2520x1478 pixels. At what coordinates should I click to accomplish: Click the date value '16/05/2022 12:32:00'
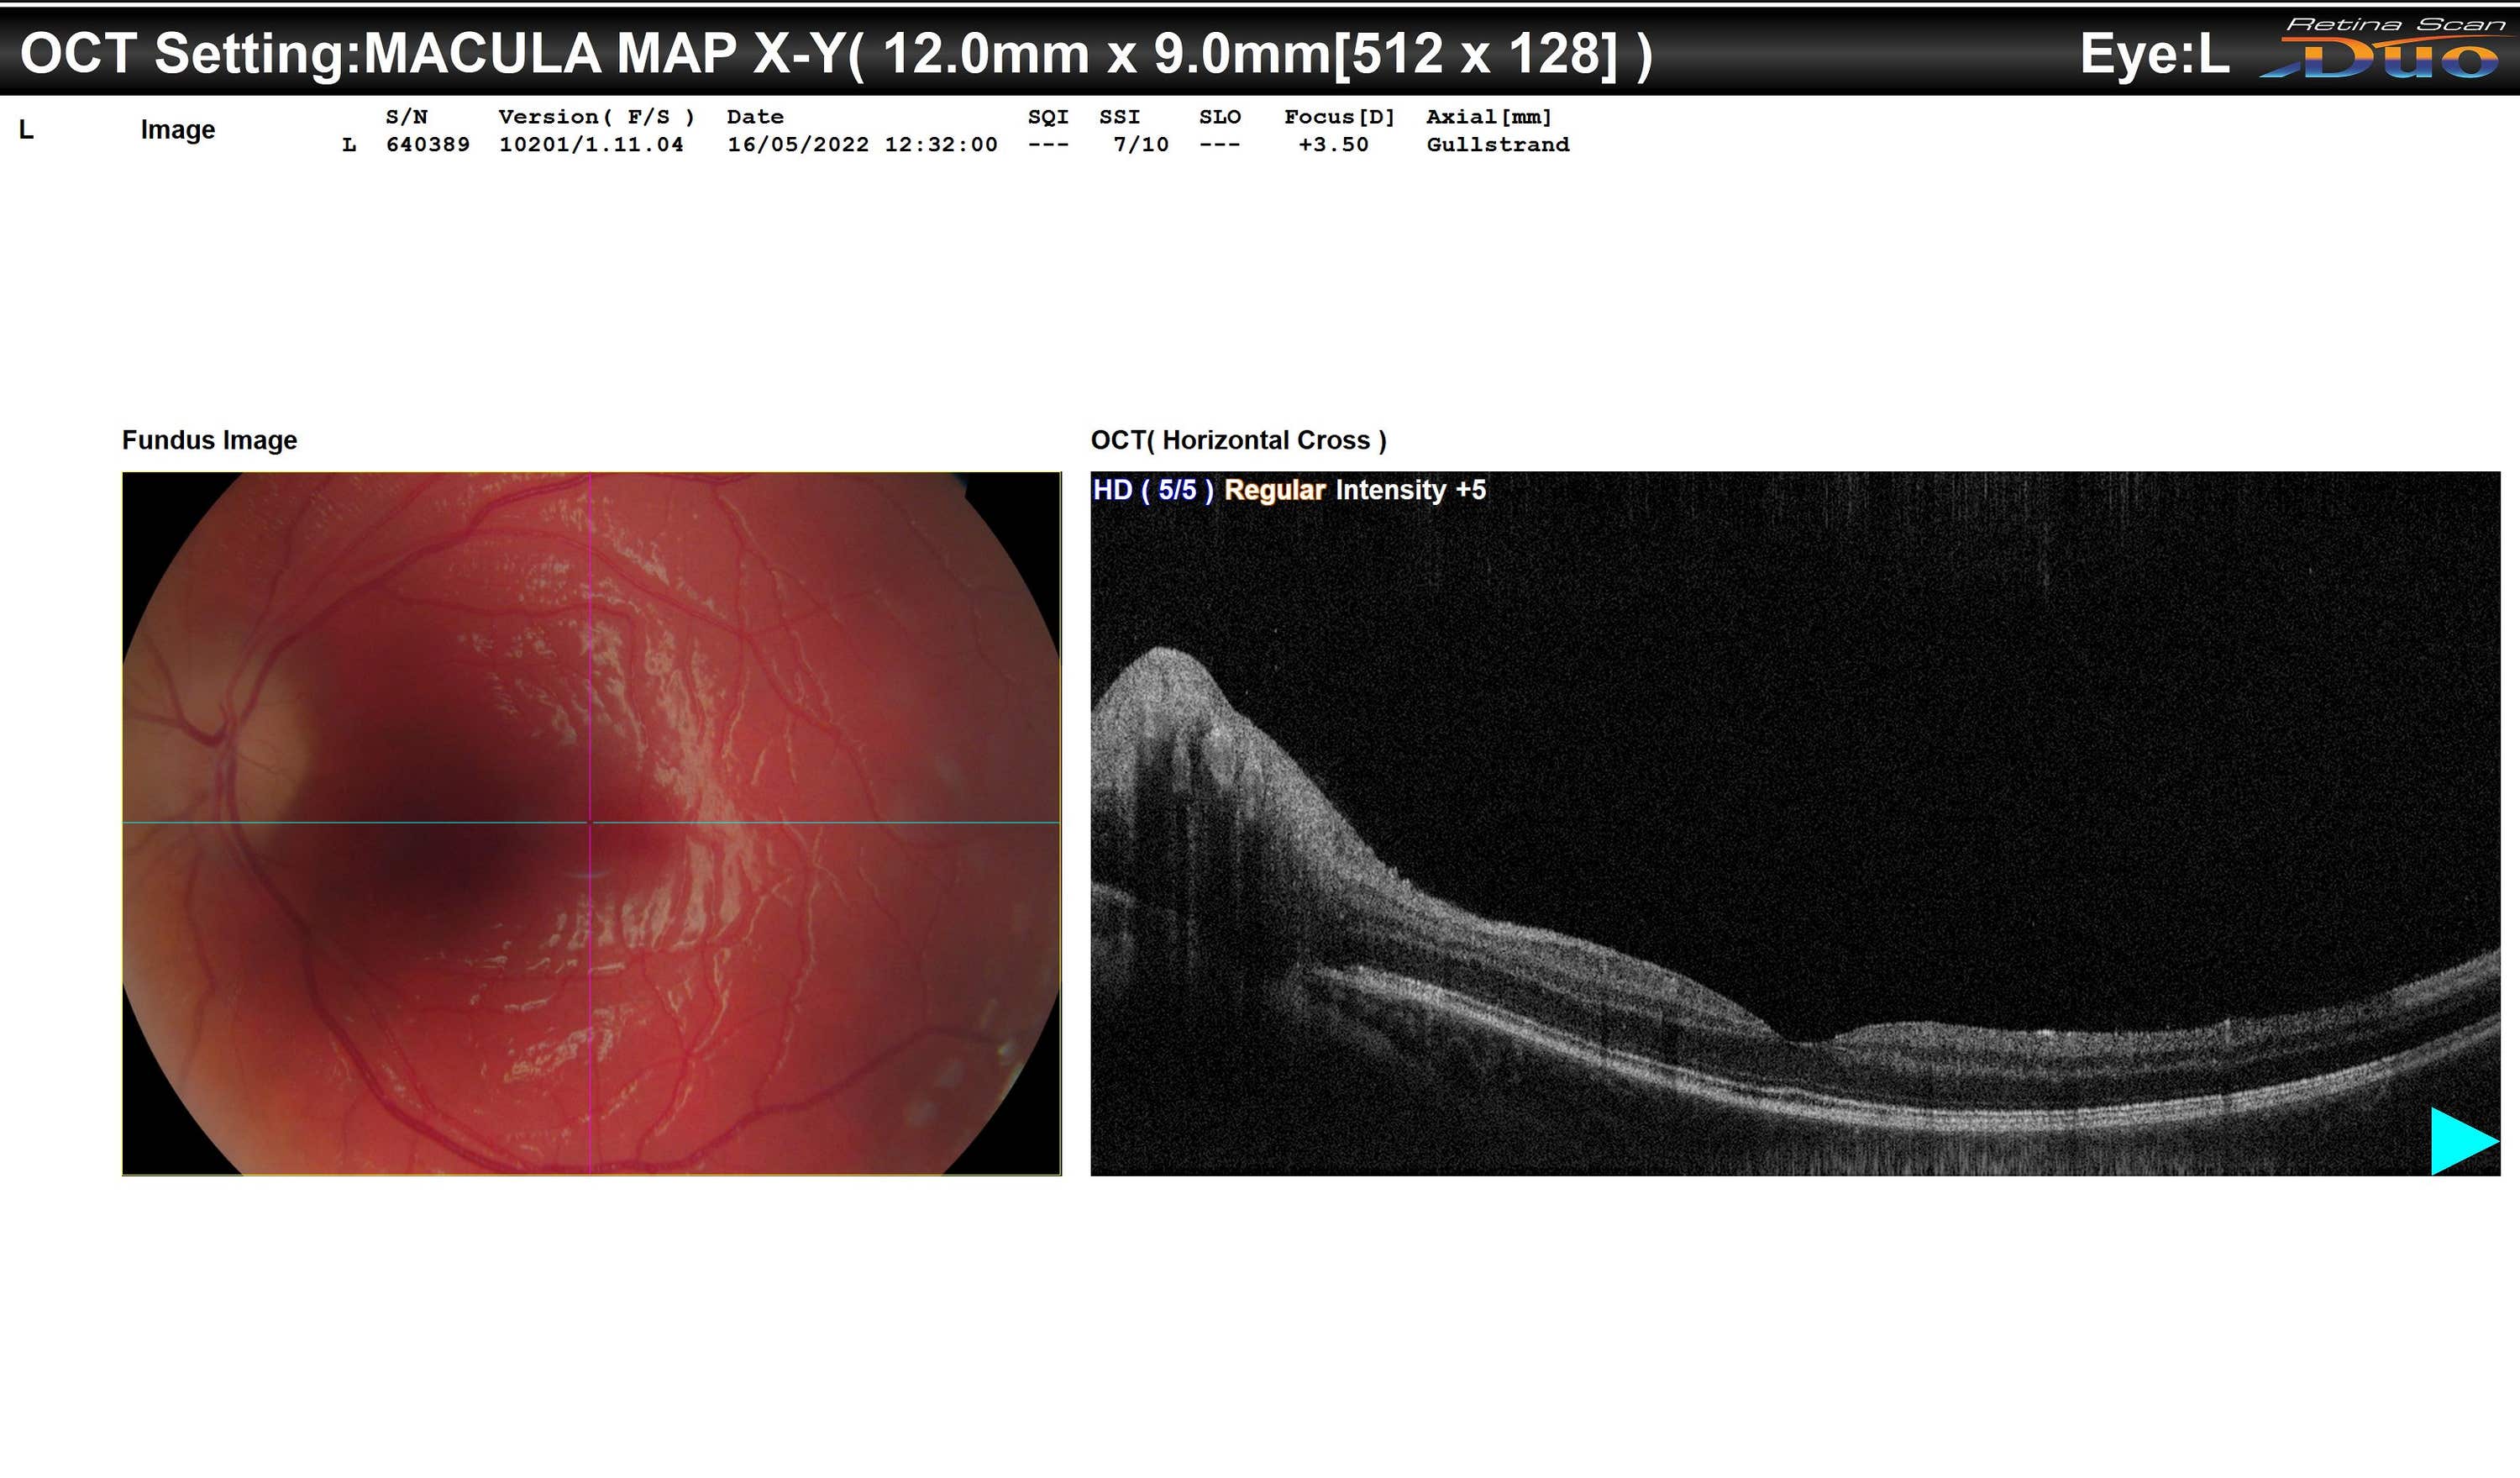point(862,144)
